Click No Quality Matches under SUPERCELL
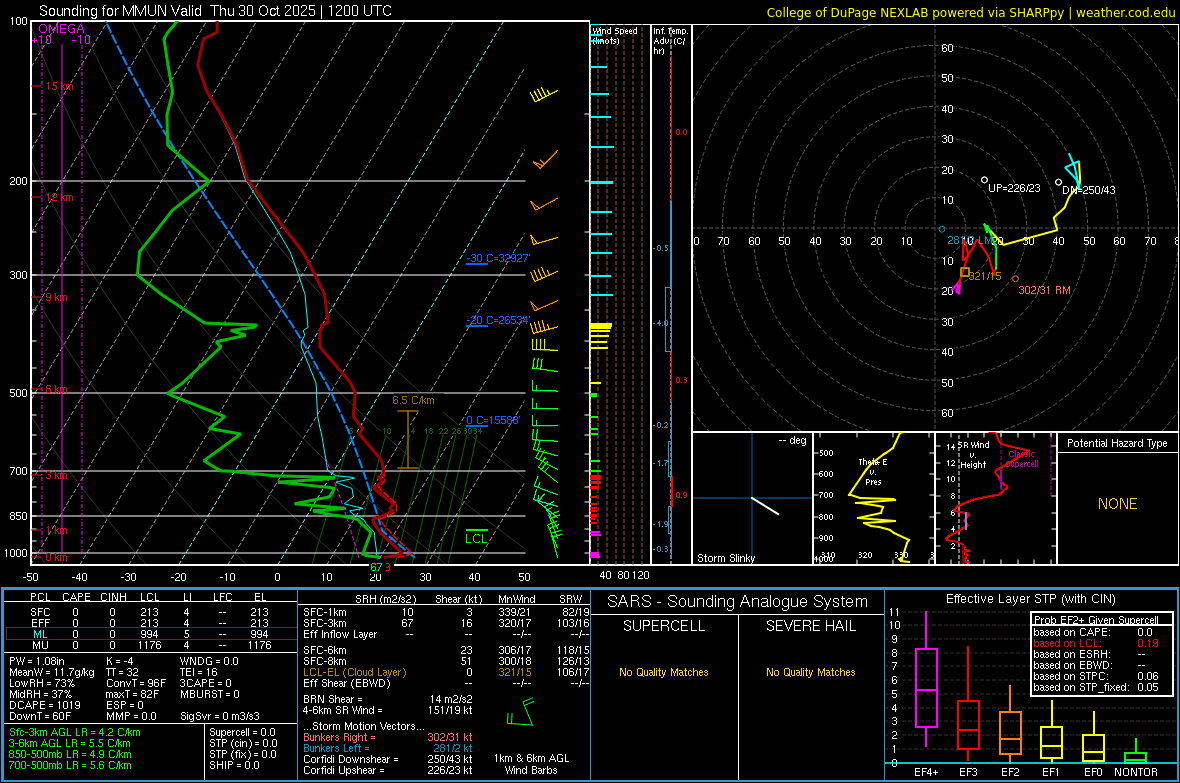The height and width of the screenshot is (783, 1180). [664, 672]
